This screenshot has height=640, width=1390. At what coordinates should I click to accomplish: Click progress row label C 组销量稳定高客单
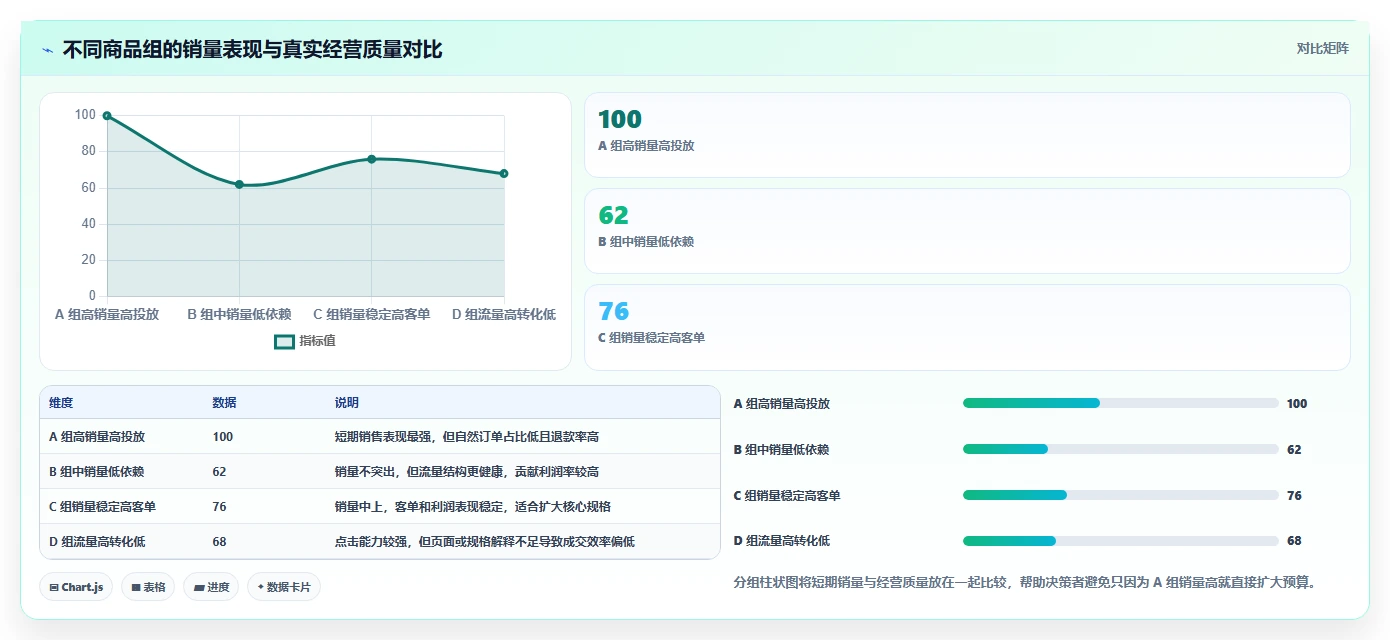coord(787,496)
